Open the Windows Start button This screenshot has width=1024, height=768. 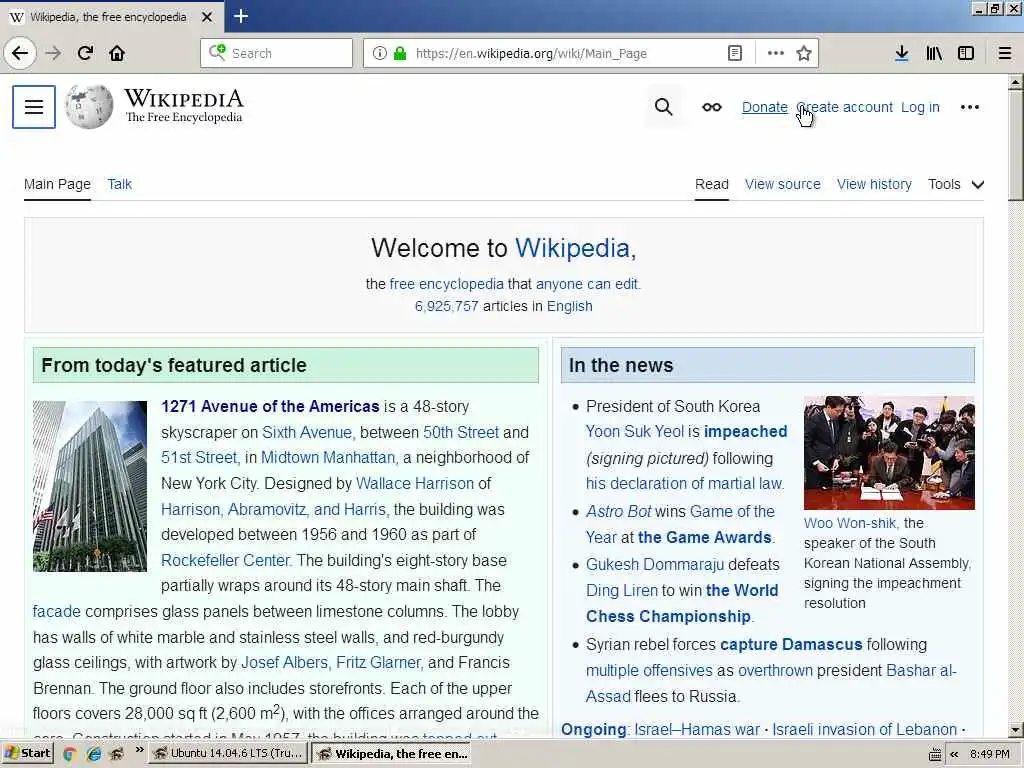tap(27, 753)
